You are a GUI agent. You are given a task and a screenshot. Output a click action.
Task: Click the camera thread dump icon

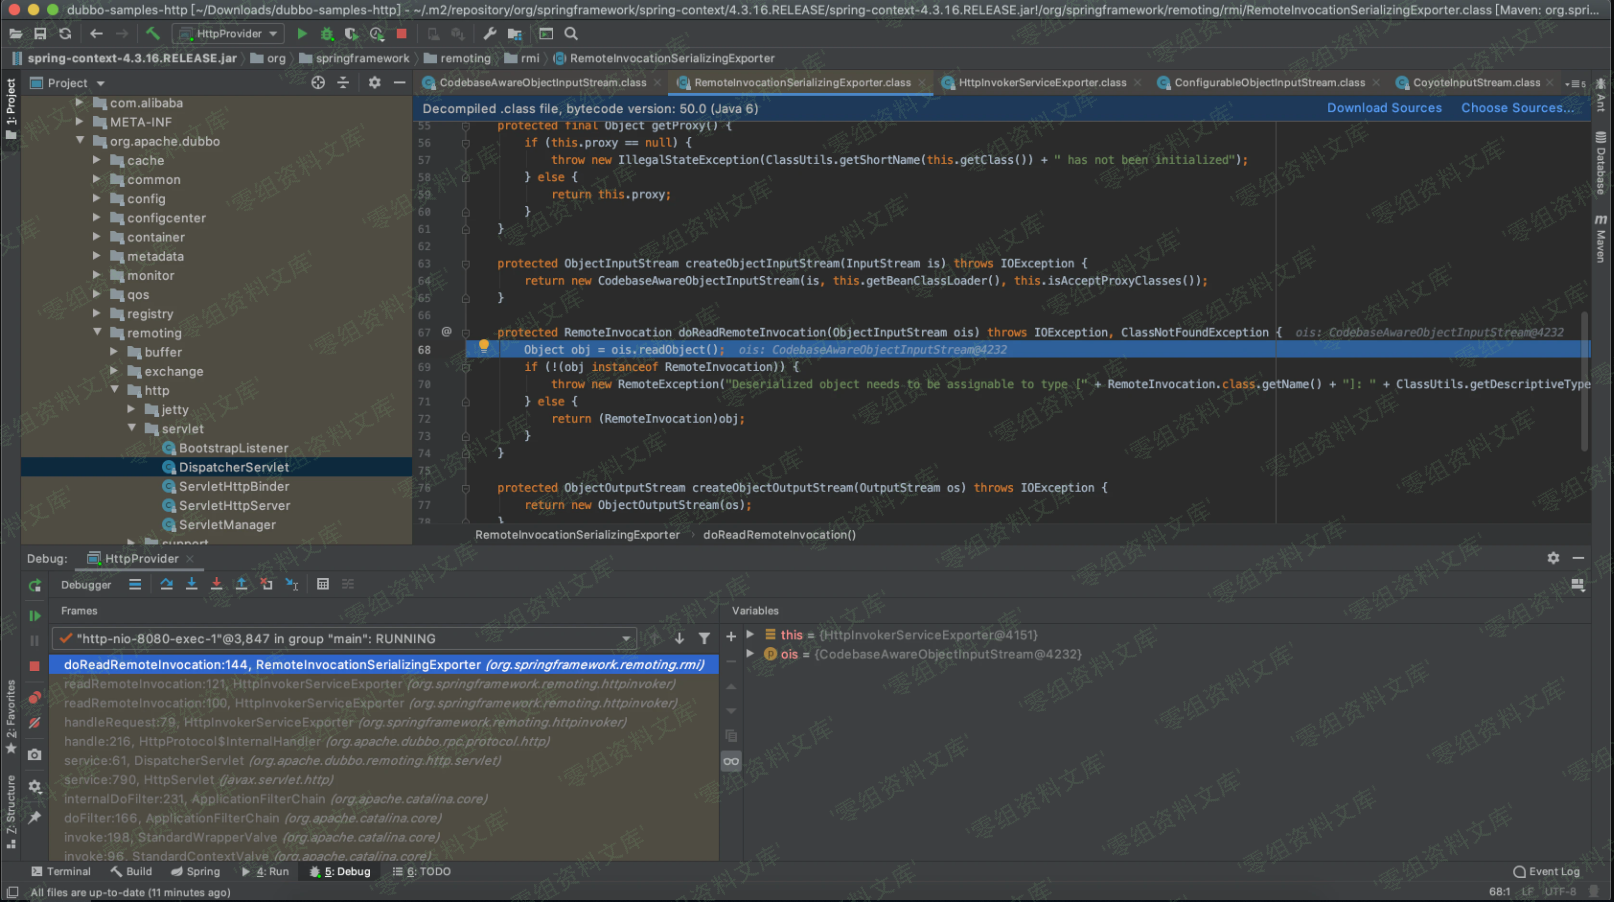coord(35,755)
